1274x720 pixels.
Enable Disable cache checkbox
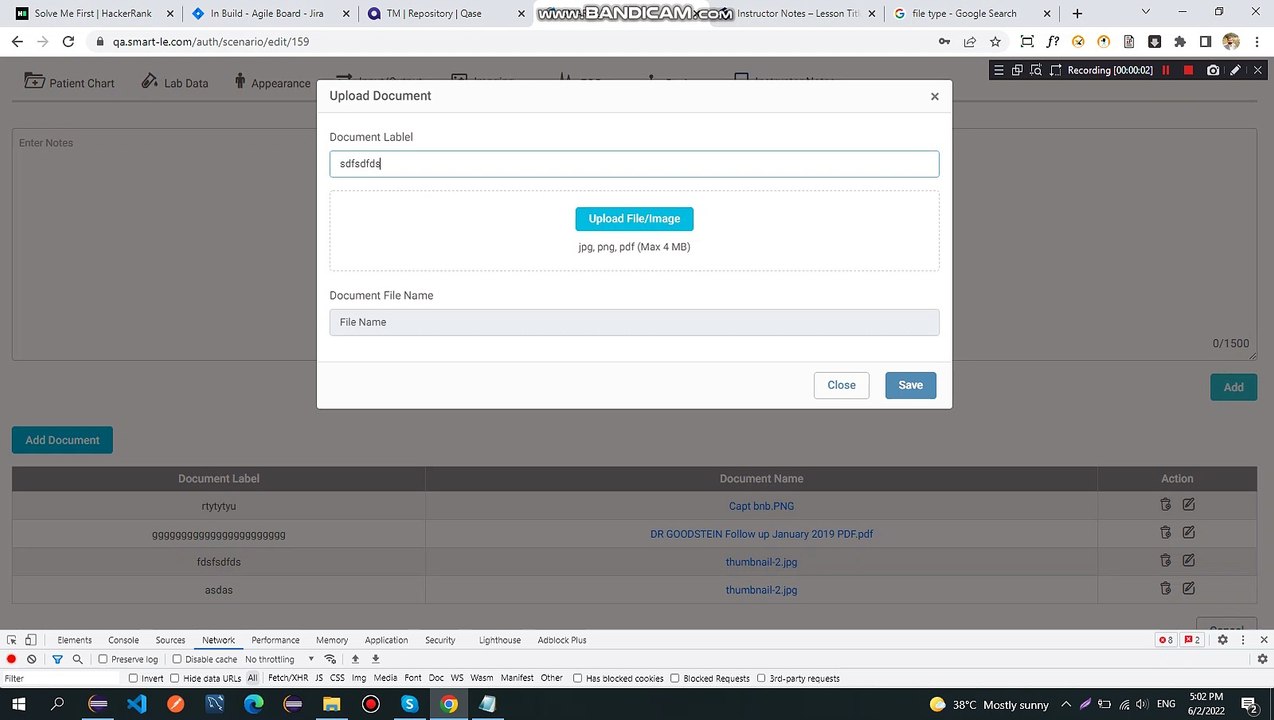point(177,659)
